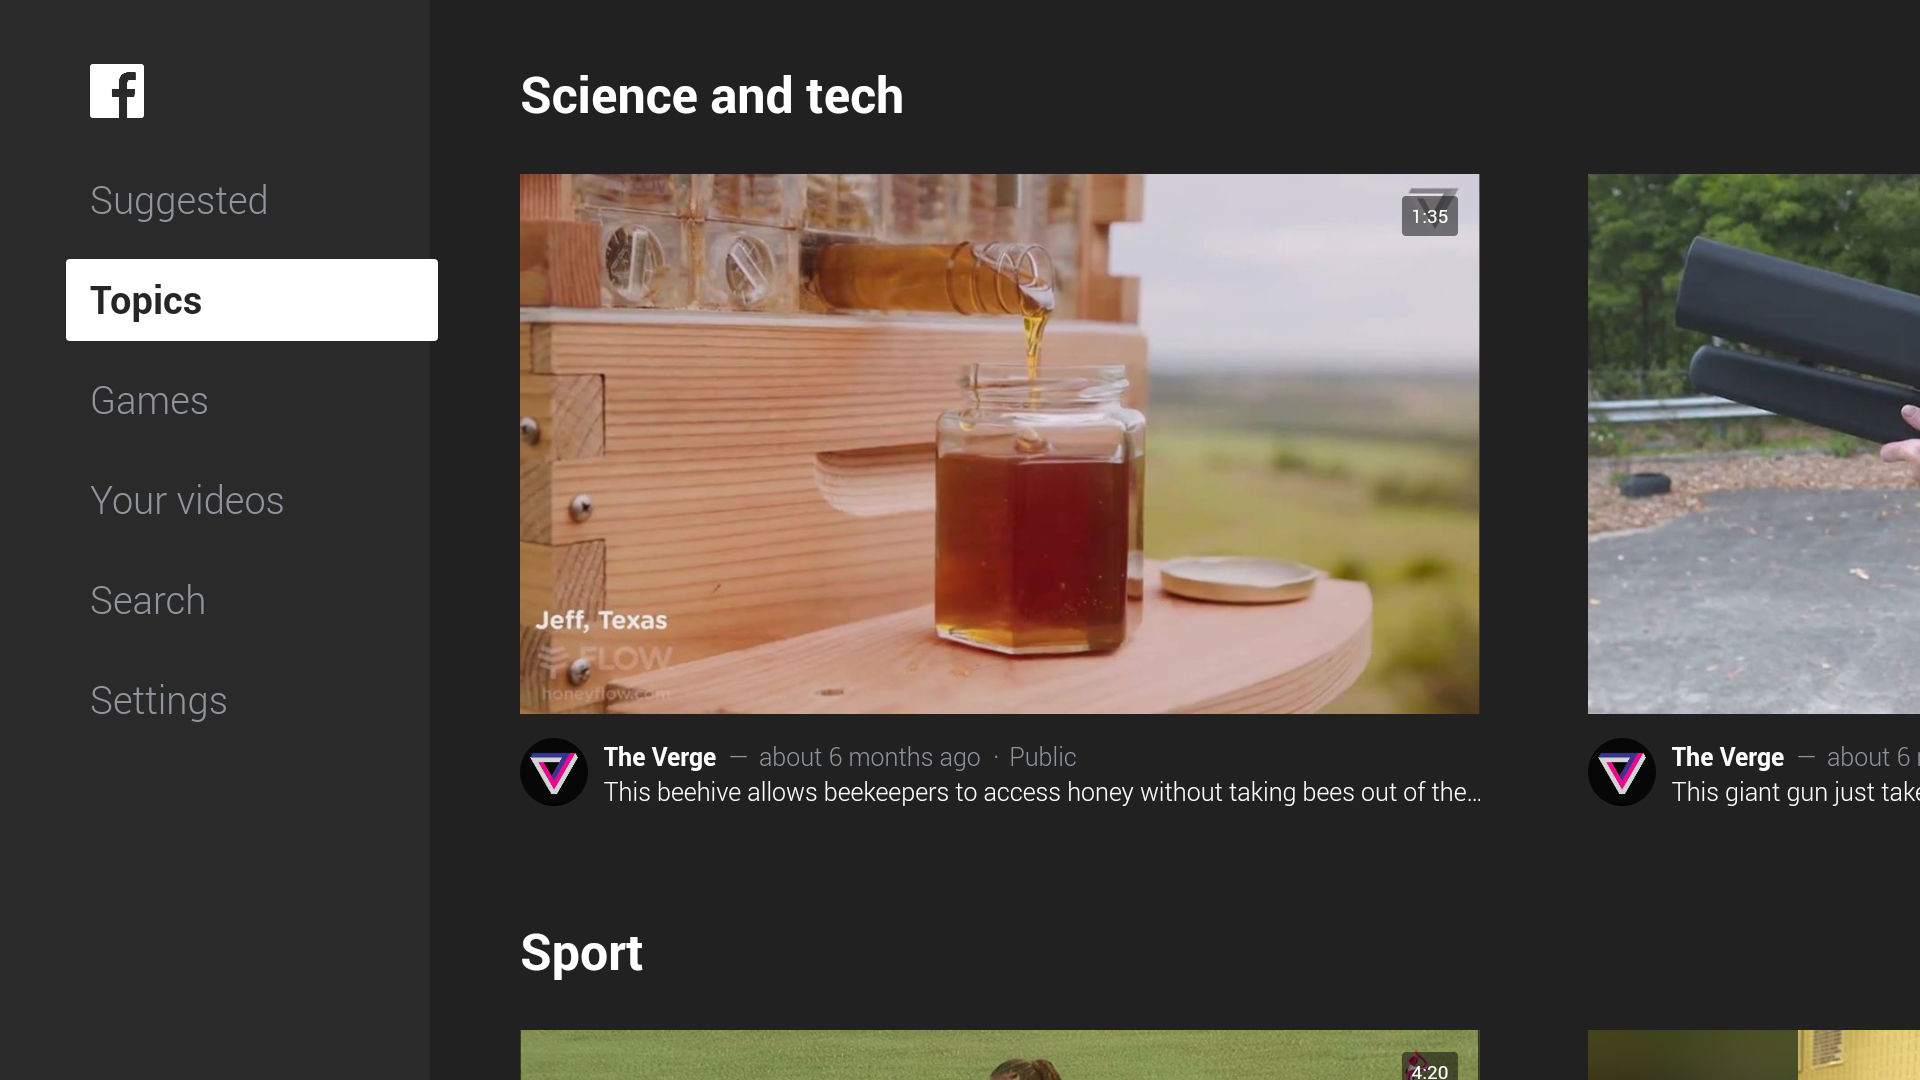The image size is (1920, 1080).
Task: Go to the Games section
Action: 149,400
